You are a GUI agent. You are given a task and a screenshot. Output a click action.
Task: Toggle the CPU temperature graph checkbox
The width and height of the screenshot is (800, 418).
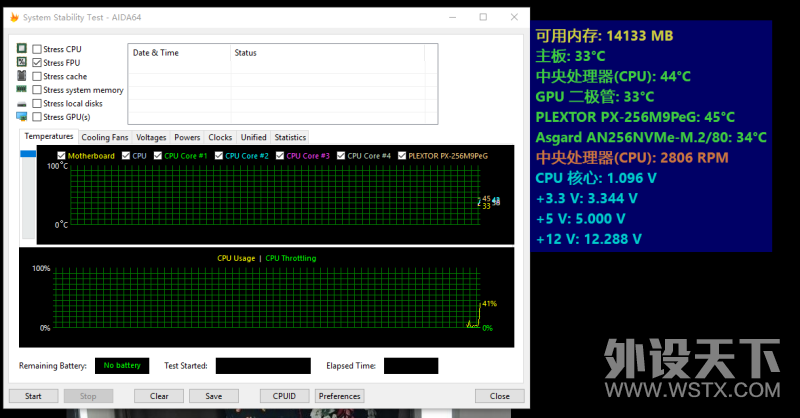(126, 156)
